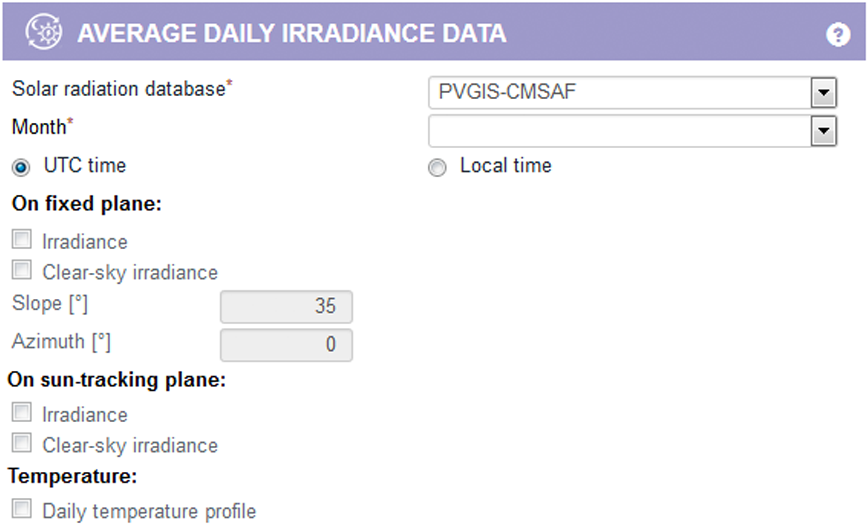
Task: Open the Month dropdown arrow
Action: tap(823, 131)
